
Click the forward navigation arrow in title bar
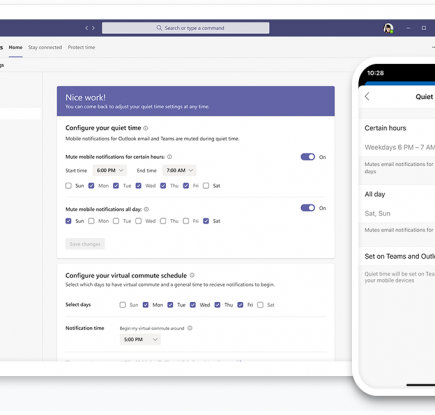[93, 28]
